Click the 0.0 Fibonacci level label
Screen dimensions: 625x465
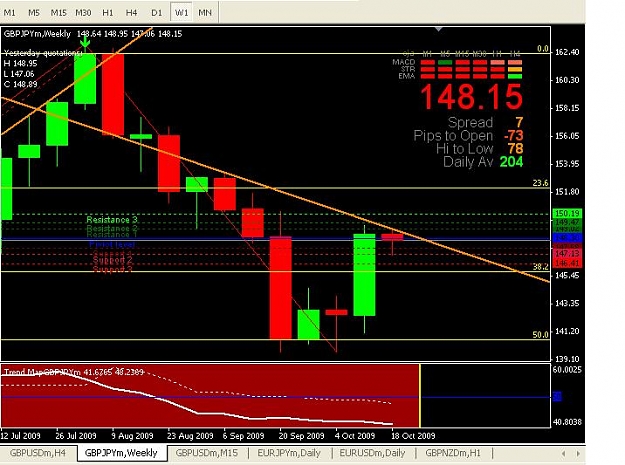543,49
